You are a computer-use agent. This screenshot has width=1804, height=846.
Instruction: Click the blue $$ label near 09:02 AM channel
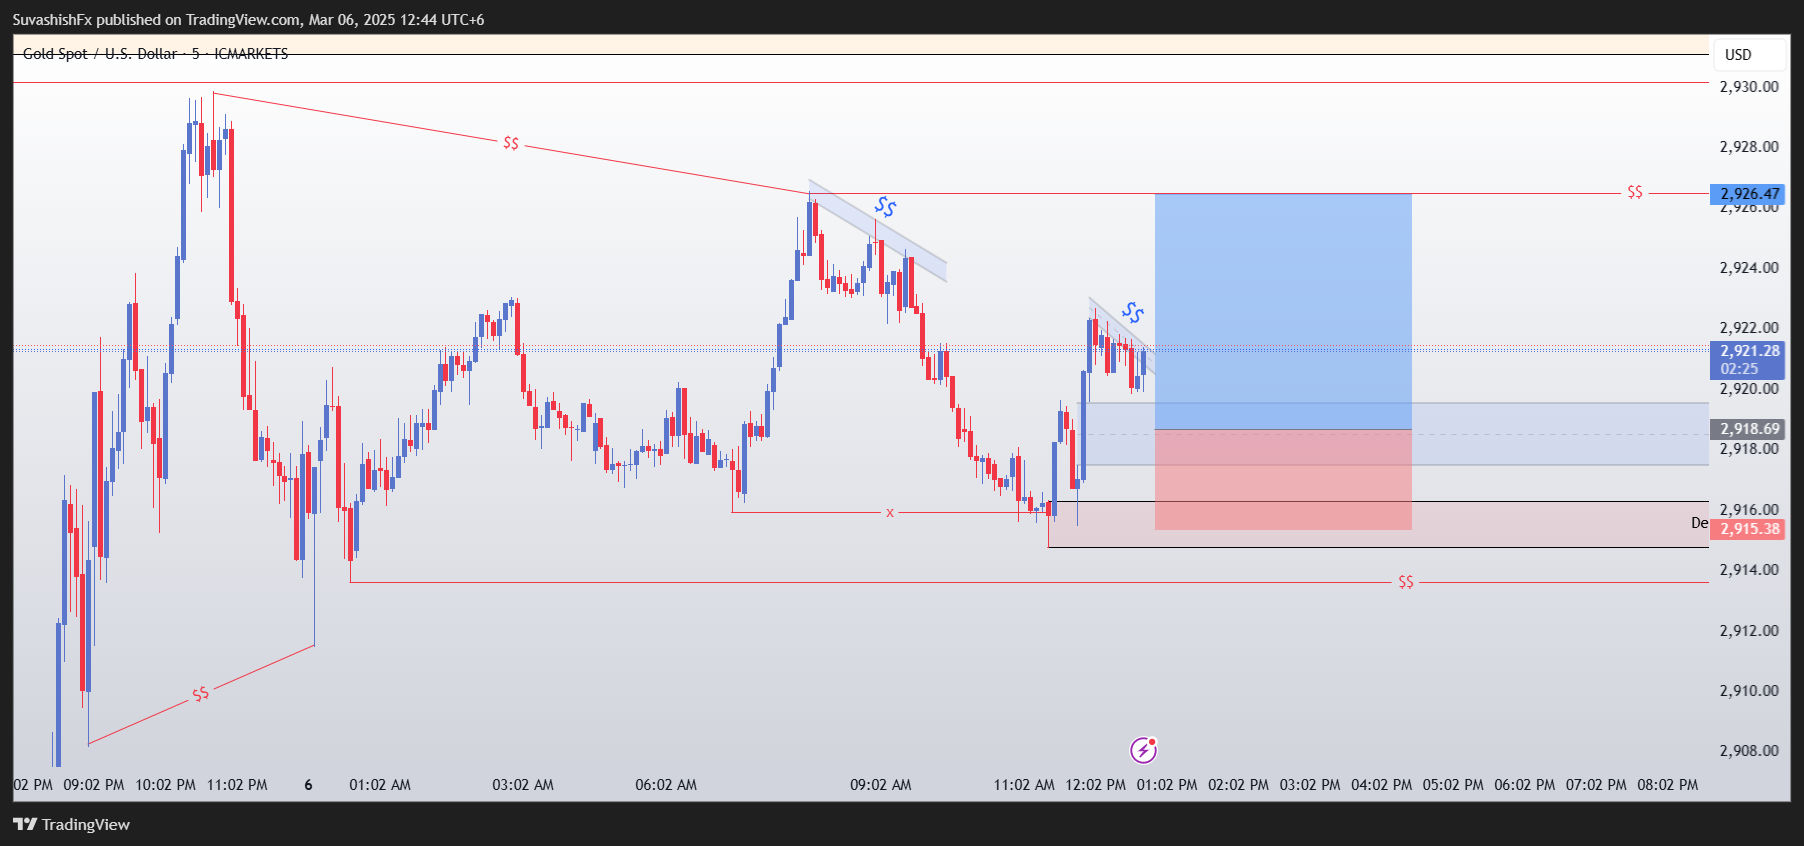pyautogui.click(x=885, y=207)
